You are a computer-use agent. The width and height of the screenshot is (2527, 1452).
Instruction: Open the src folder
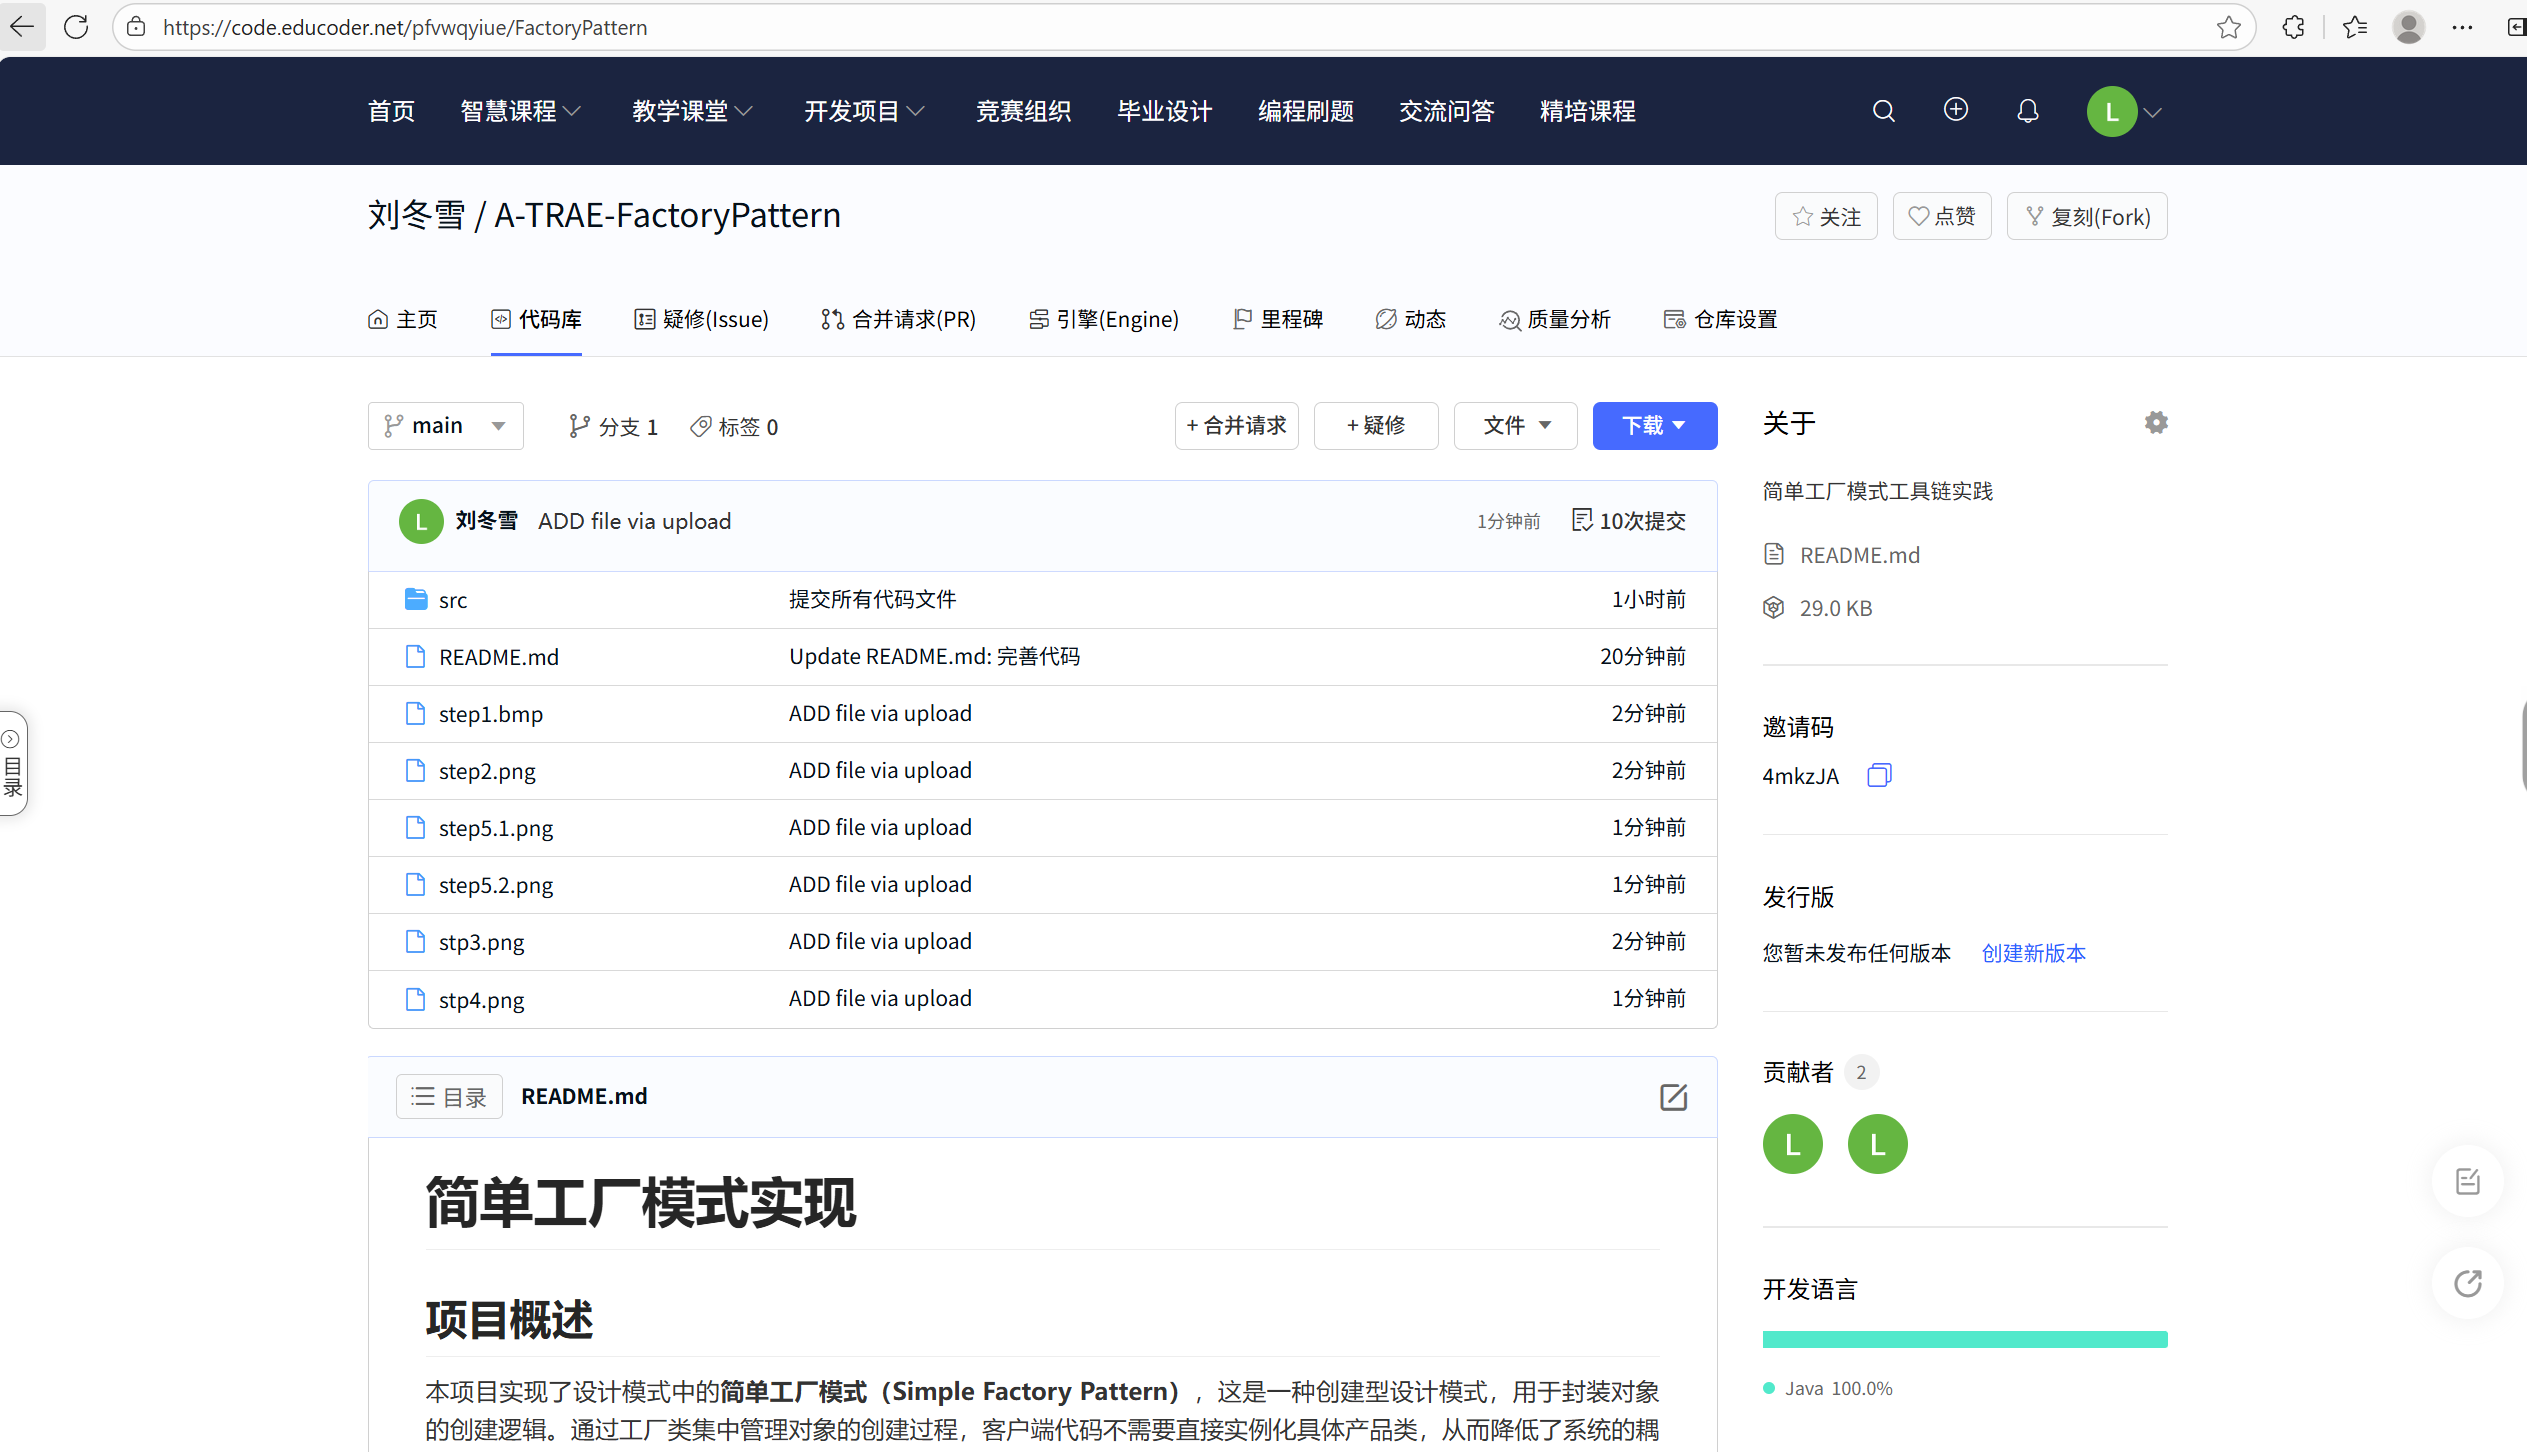[452, 600]
